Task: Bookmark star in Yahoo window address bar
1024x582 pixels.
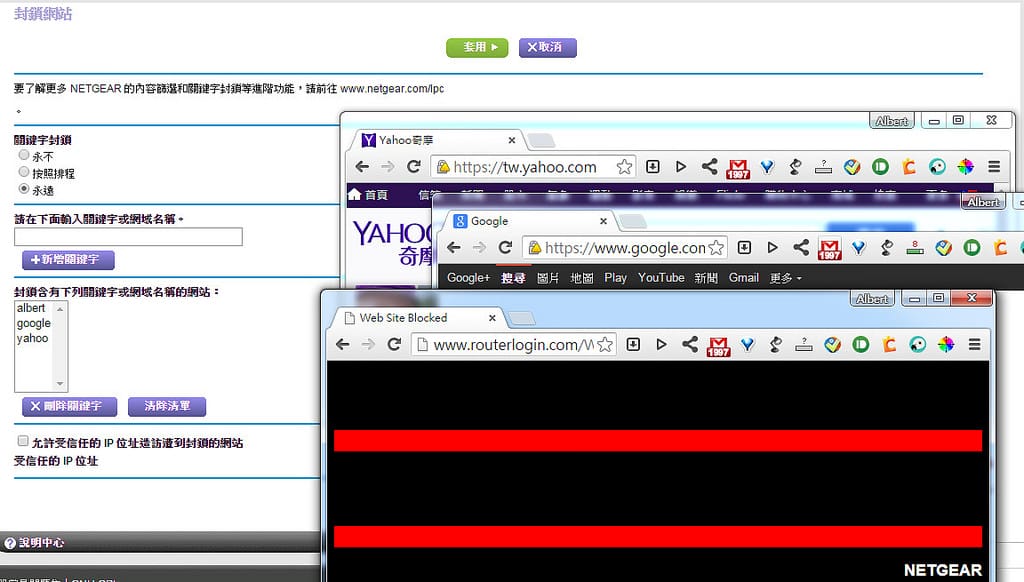Action: pos(624,167)
